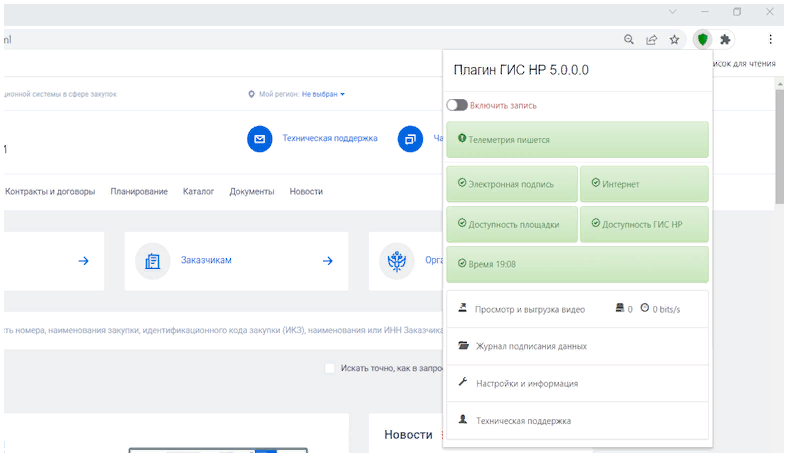
Task: Open Настройки и информация in plugin
Action: pyautogui.click(x=526, y=383)
